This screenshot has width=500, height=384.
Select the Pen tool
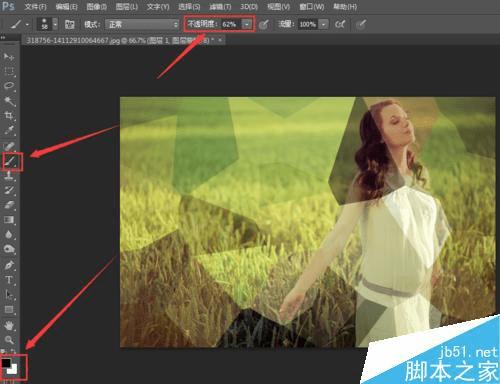[x=9, y=265]
